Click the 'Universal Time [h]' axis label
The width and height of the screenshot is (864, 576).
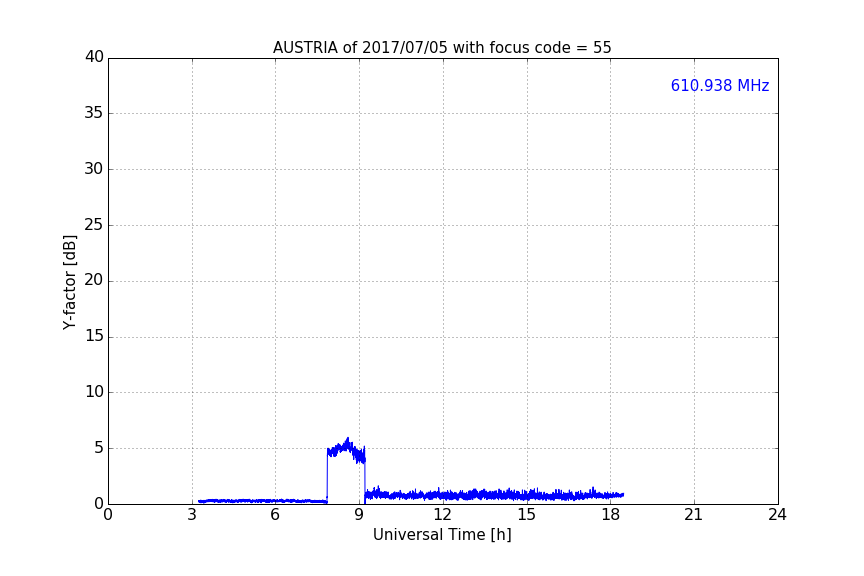point(442,535)
